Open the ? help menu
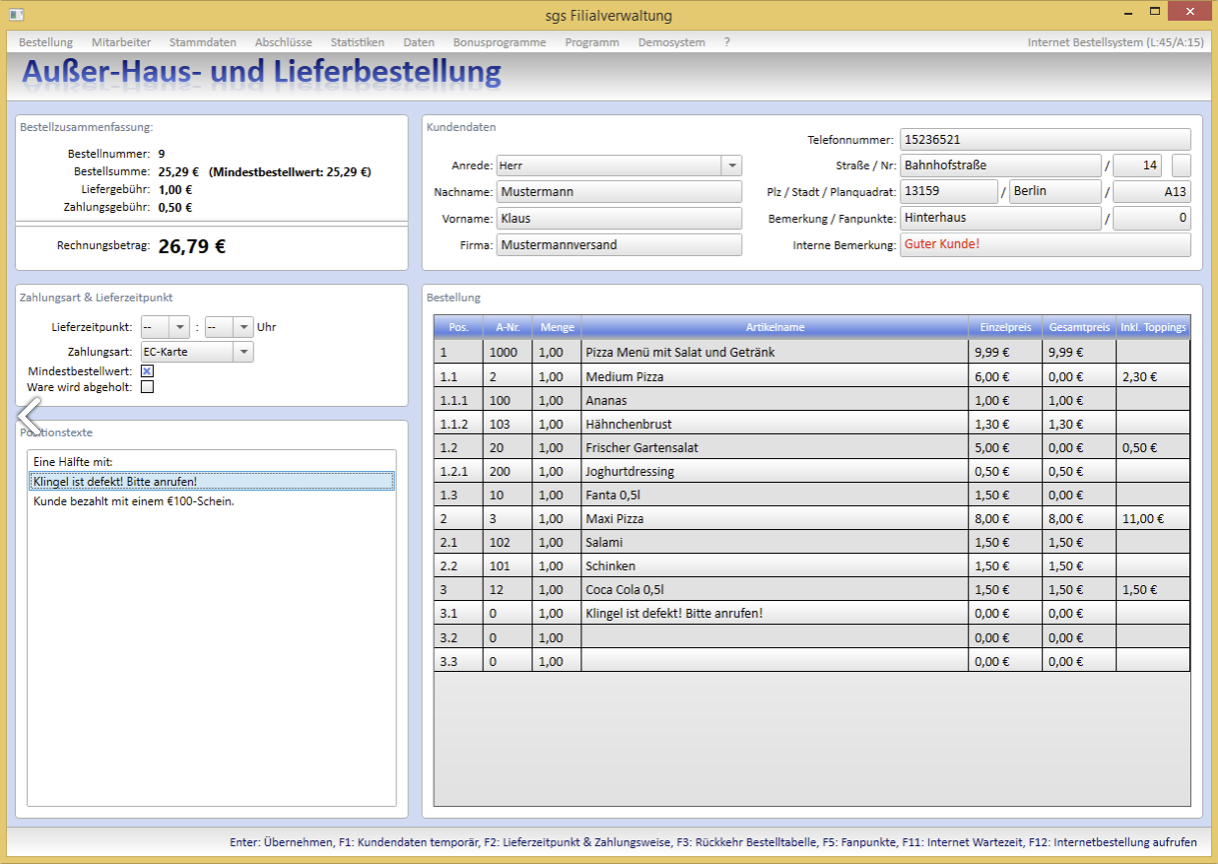The height and width of the screenshot is (864, 1218). click(x=727, y=43)
